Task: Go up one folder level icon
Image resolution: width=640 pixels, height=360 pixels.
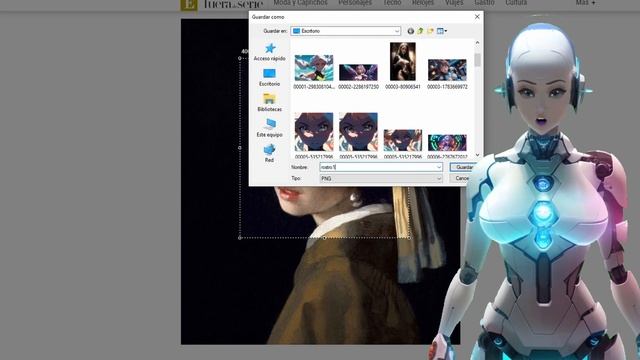Action: pyautogui.click(x=420, y=31)
